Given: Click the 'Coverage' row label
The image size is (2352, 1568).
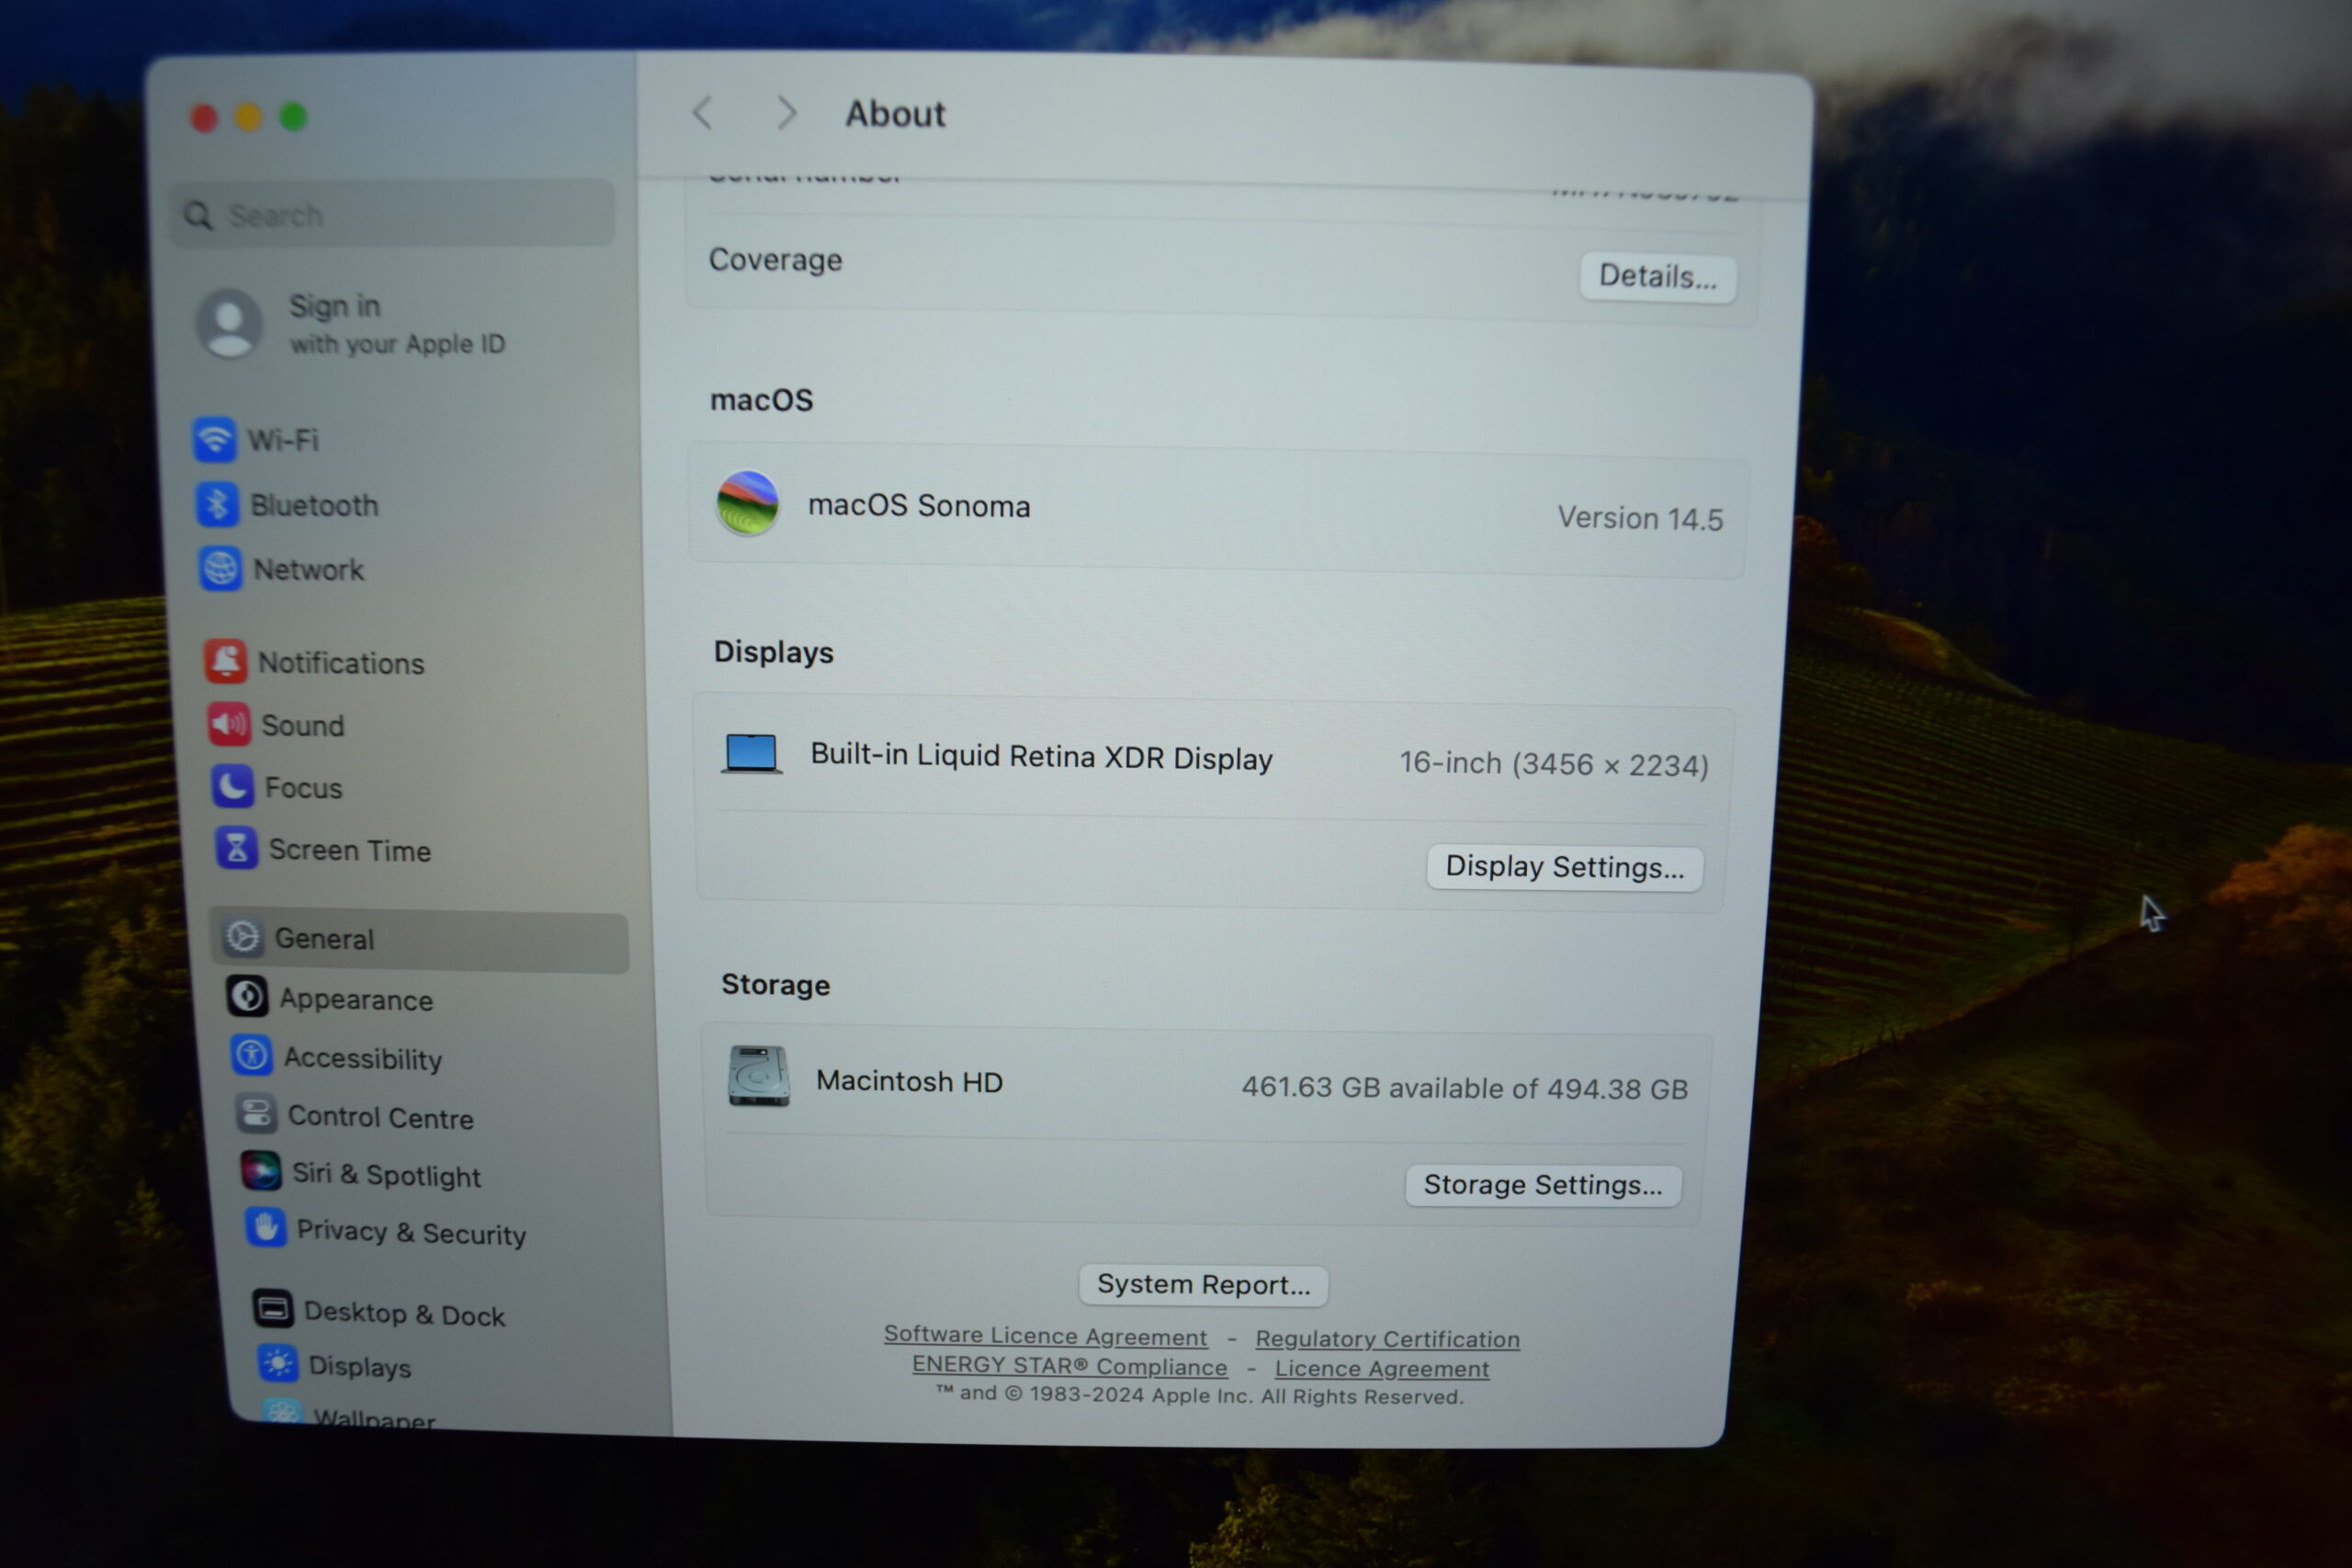Looking at the screenshot, I should click(776, 260).
